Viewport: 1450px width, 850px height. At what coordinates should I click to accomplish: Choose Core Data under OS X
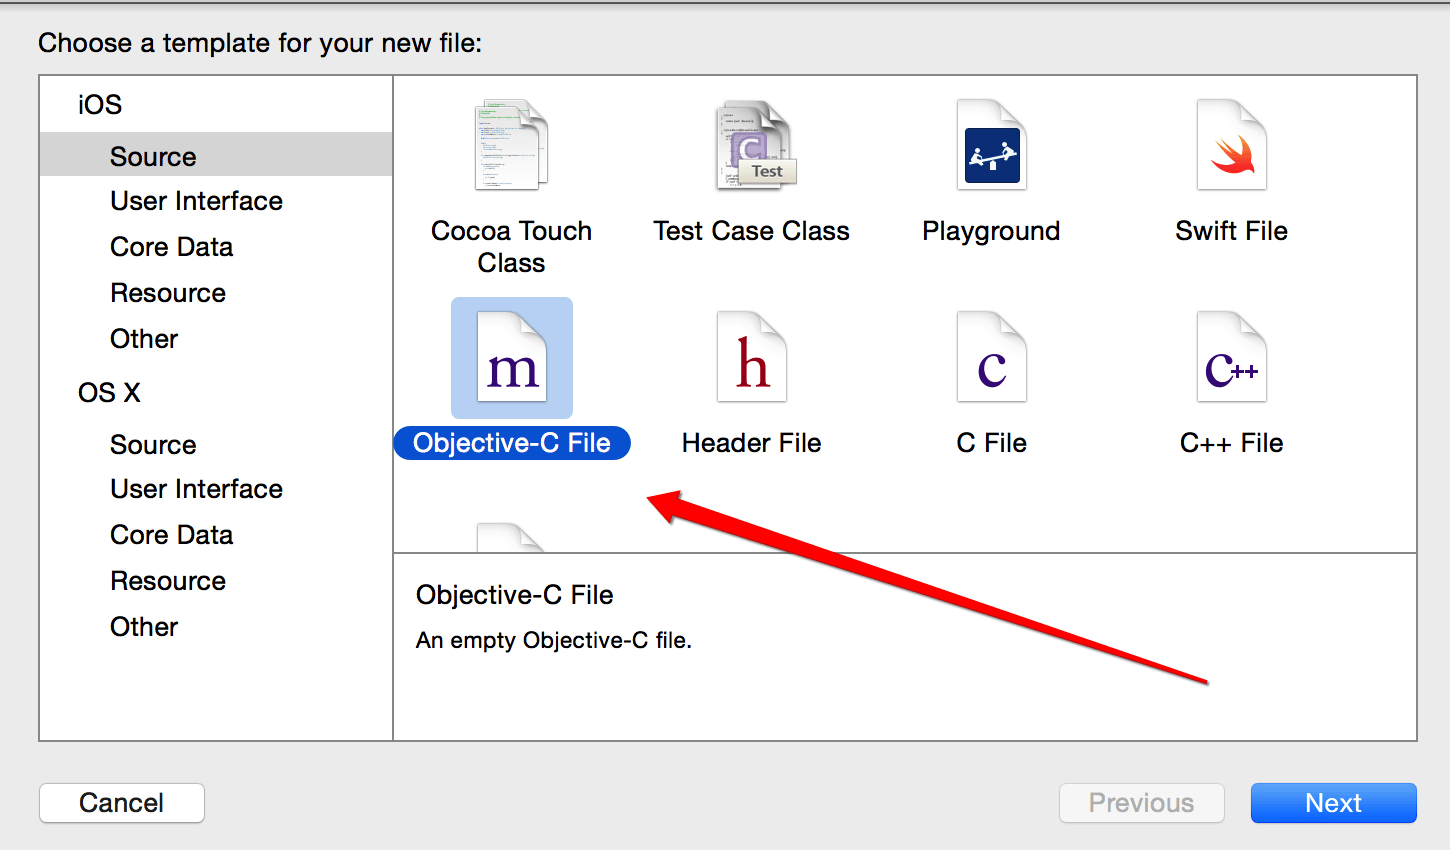pos(171,535)
